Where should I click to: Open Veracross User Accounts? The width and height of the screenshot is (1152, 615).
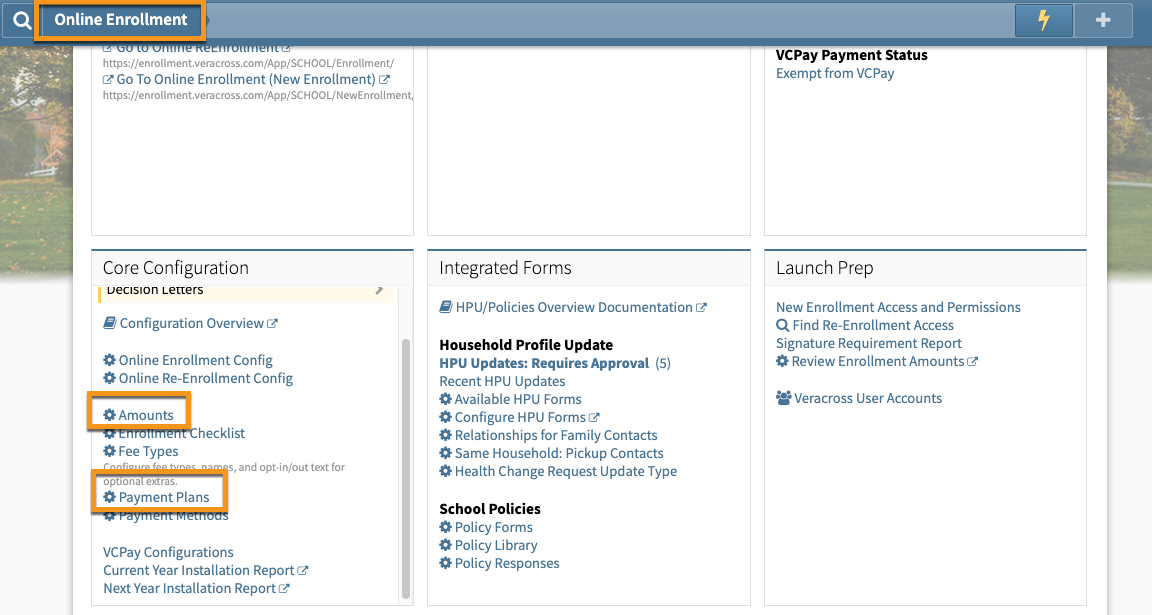tap(868, 398)
